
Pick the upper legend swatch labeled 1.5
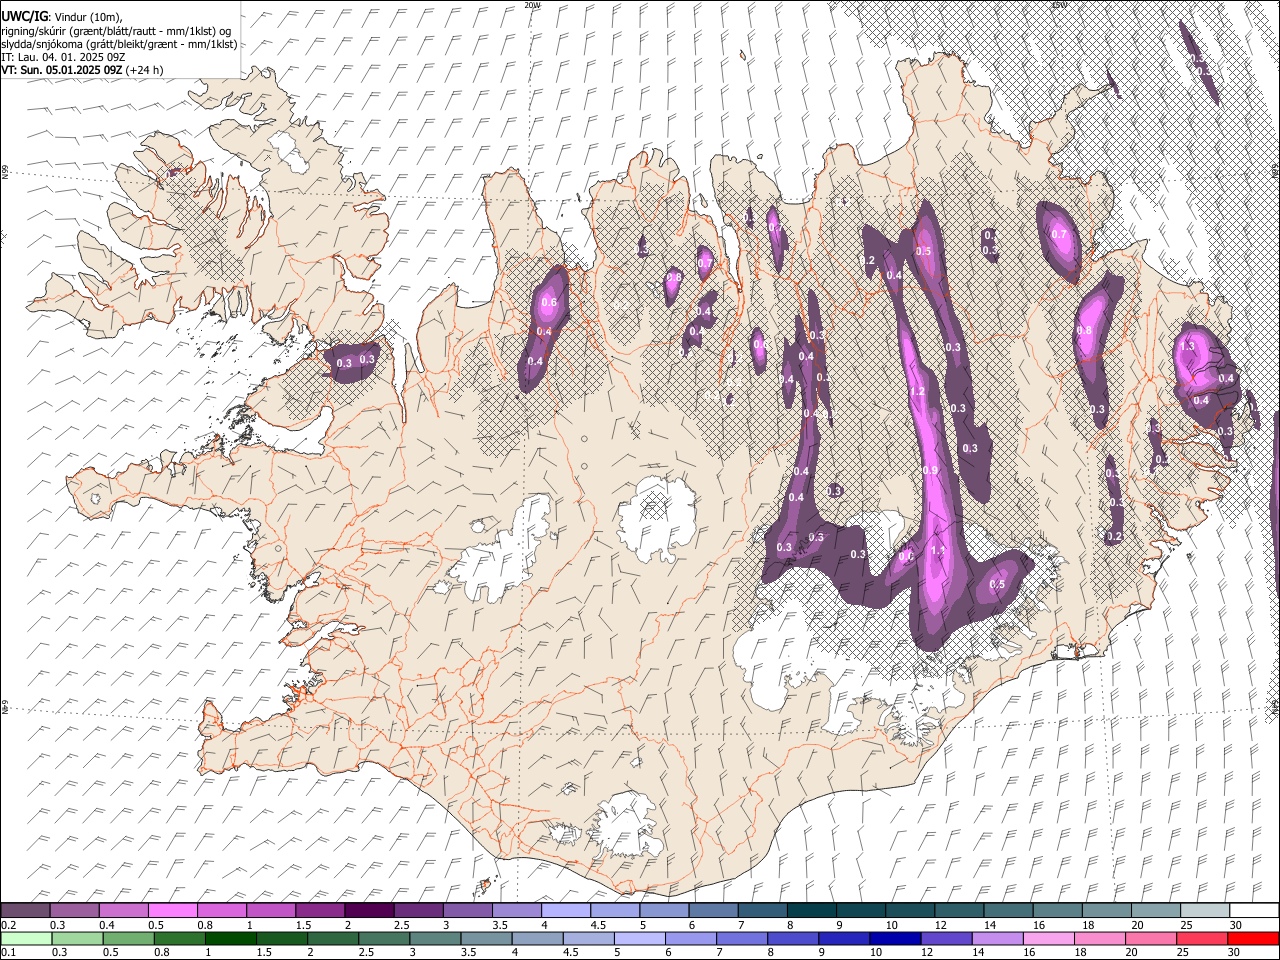click(320, 911)
